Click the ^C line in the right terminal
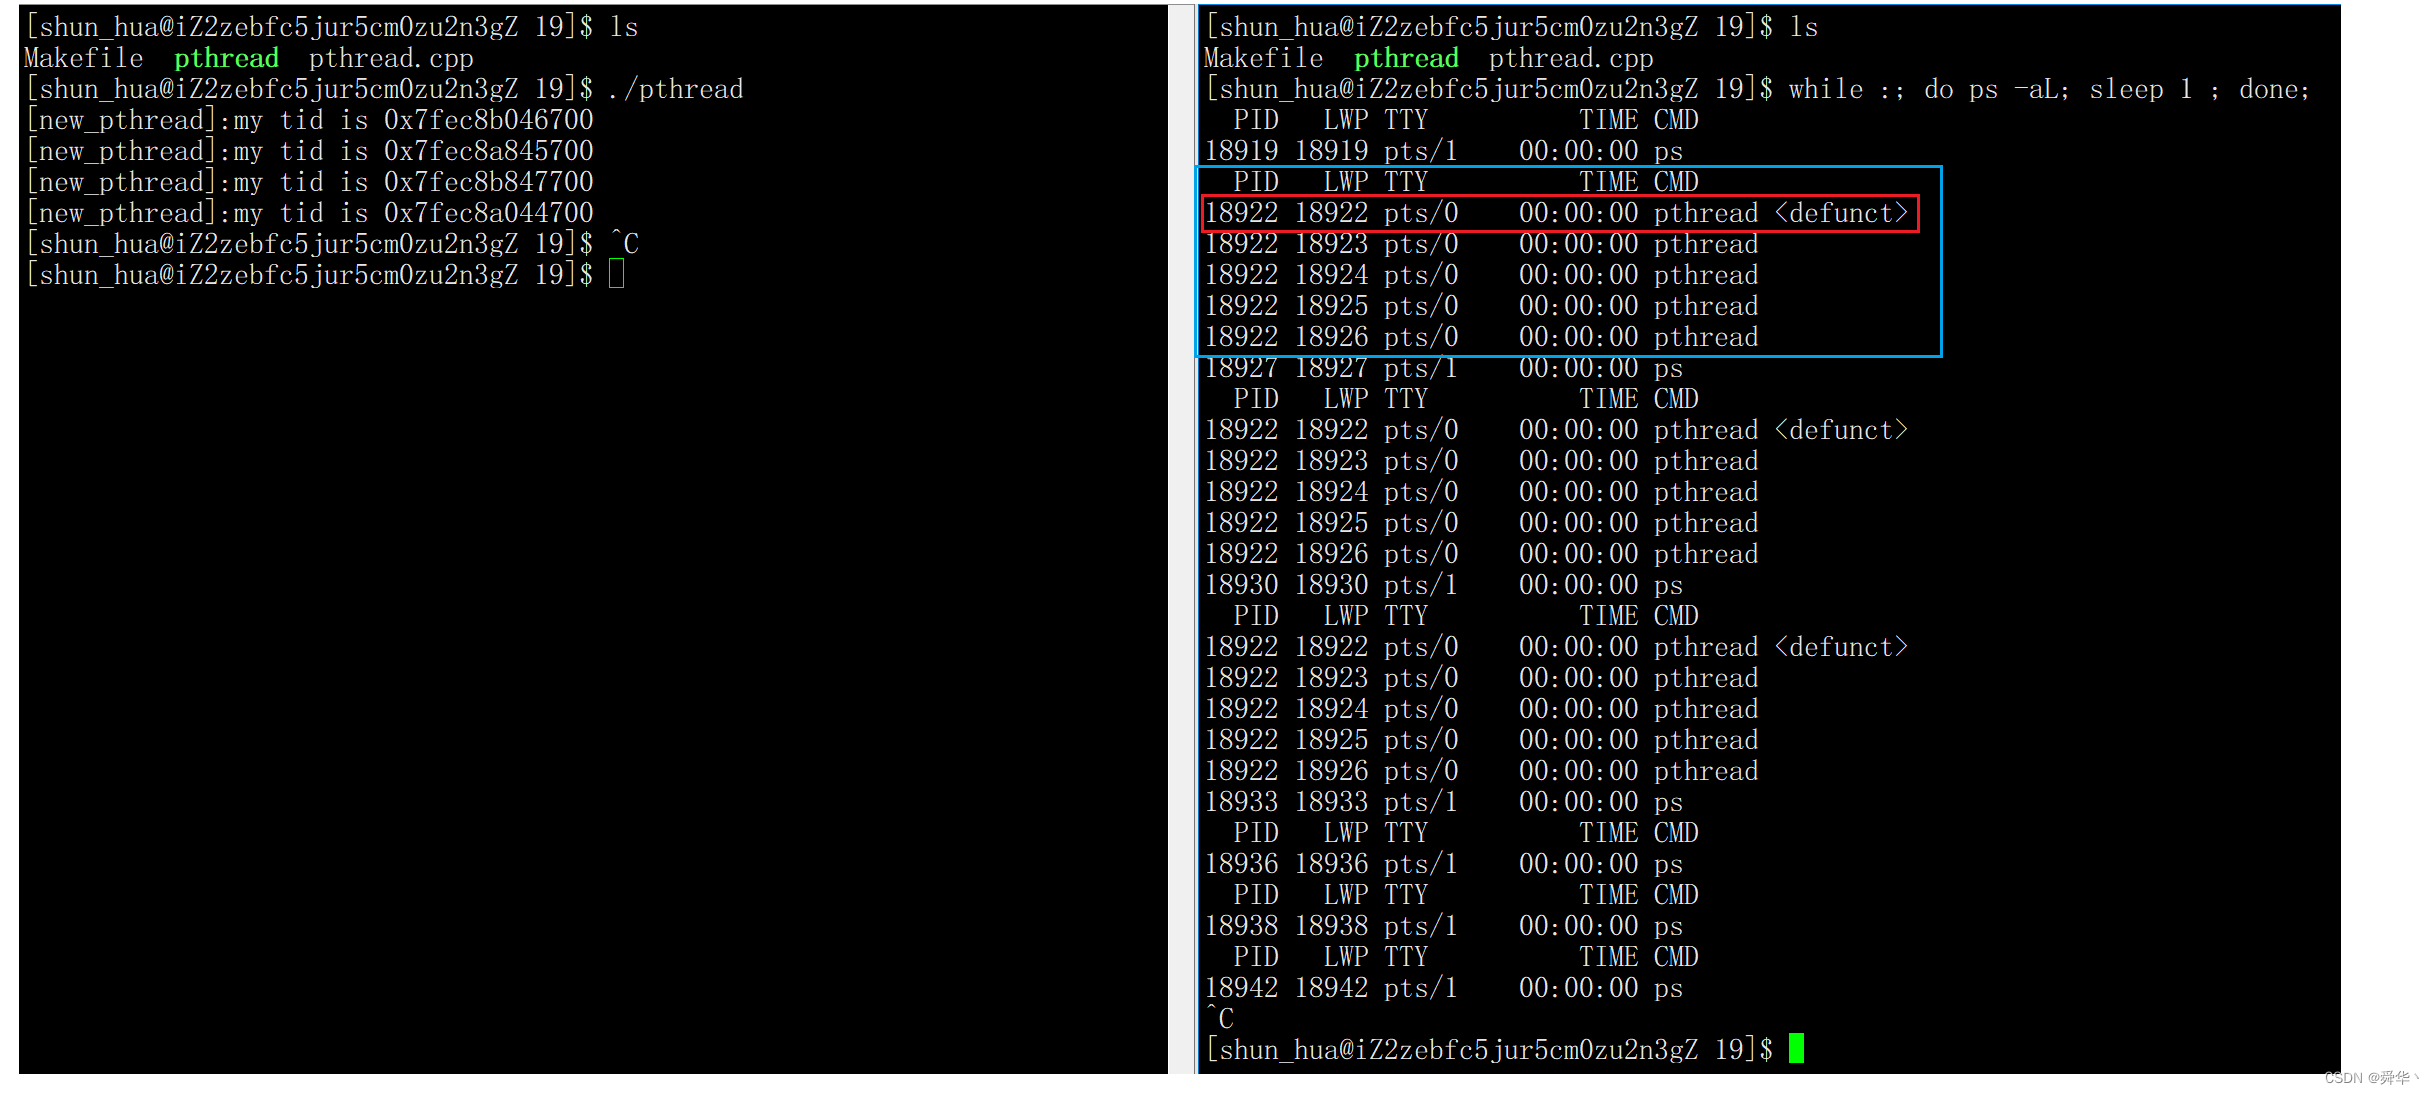 click(x=1220, y=1019)
